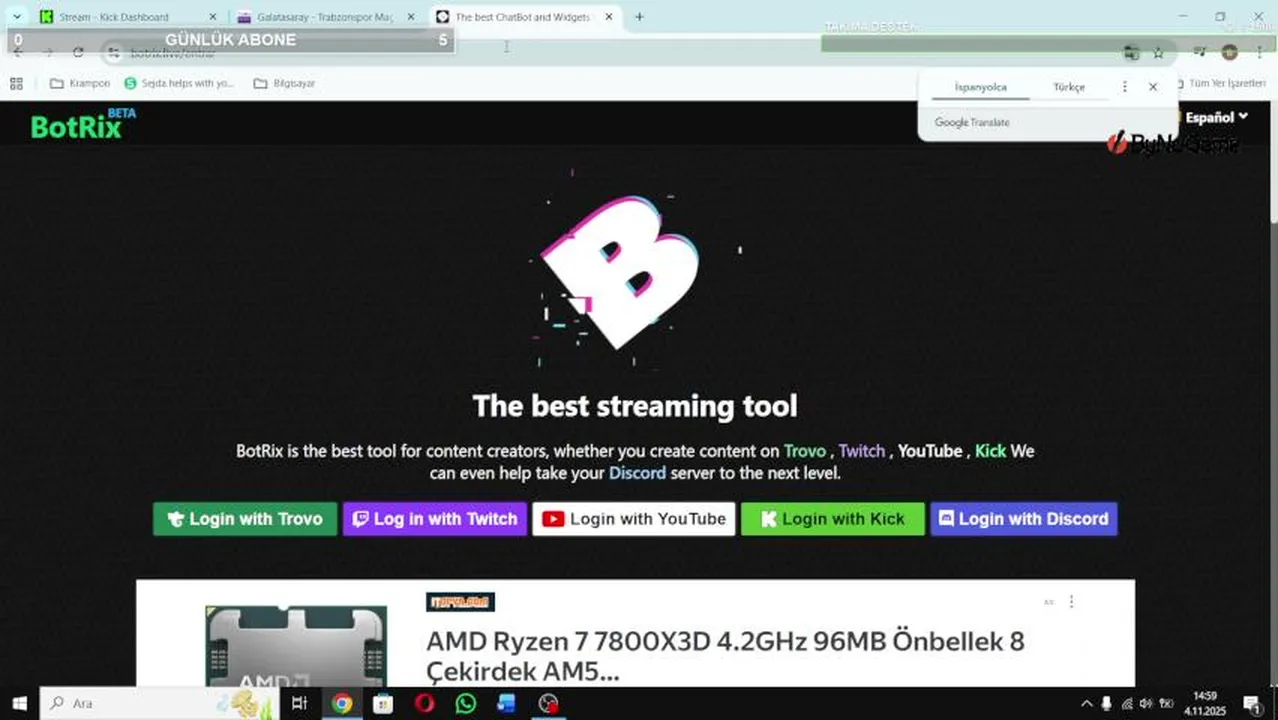The image size is (1278, 720).
Task: Click the translate icon in address bar
Action: [1131, 52]
